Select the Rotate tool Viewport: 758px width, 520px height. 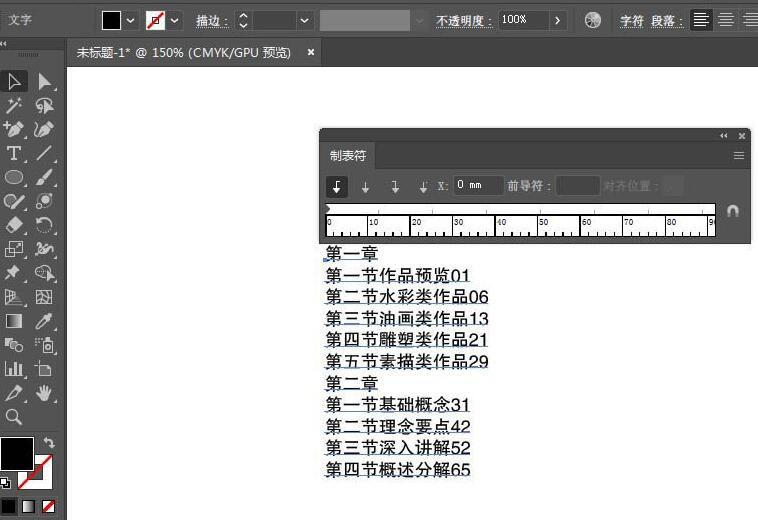44,225
